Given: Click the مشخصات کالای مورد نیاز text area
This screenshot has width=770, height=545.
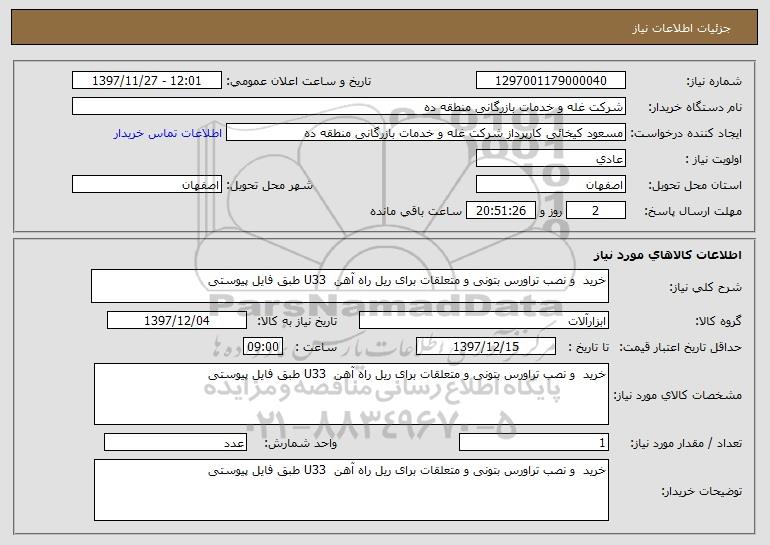Looking at the screenshot, I should pyautogui.click(x=351, y=394).
